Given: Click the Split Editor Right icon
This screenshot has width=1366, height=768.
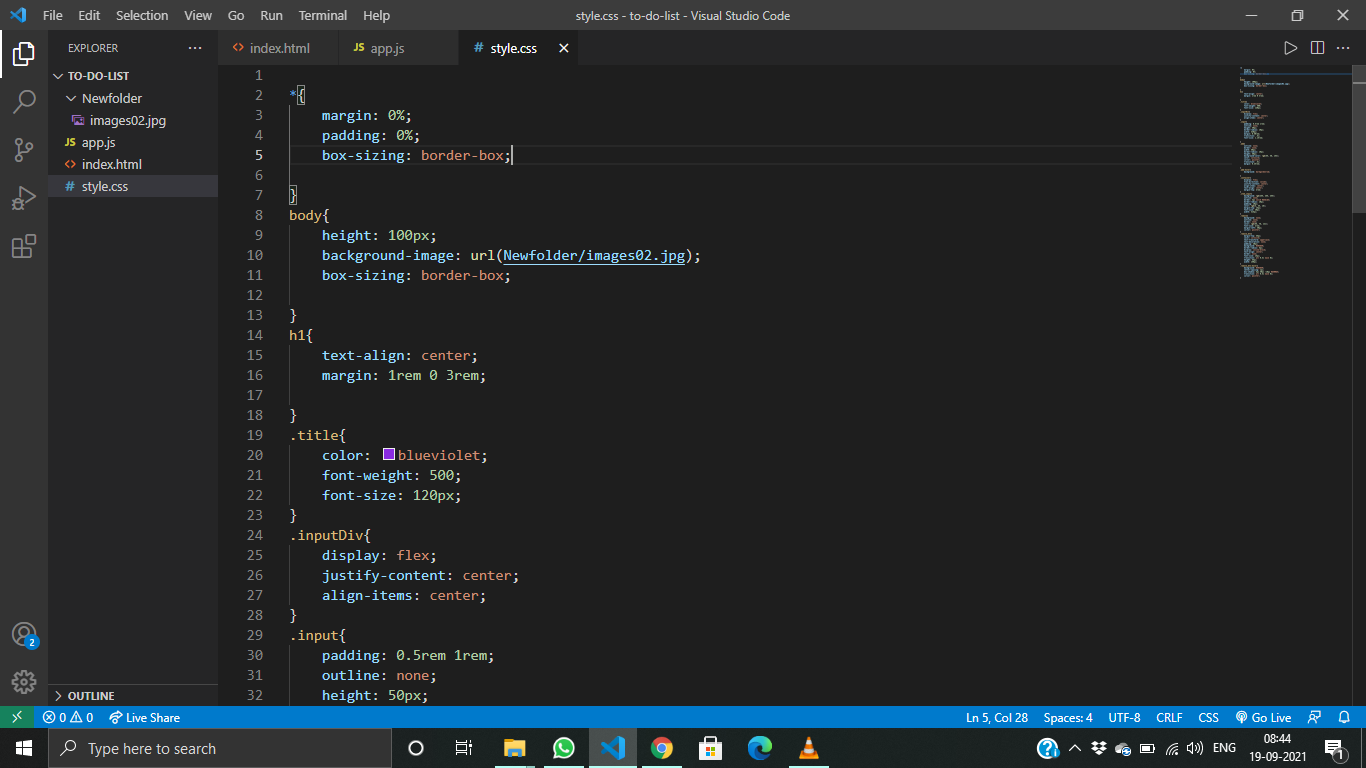Looking at the screenshot, I should coord(1317,48).
